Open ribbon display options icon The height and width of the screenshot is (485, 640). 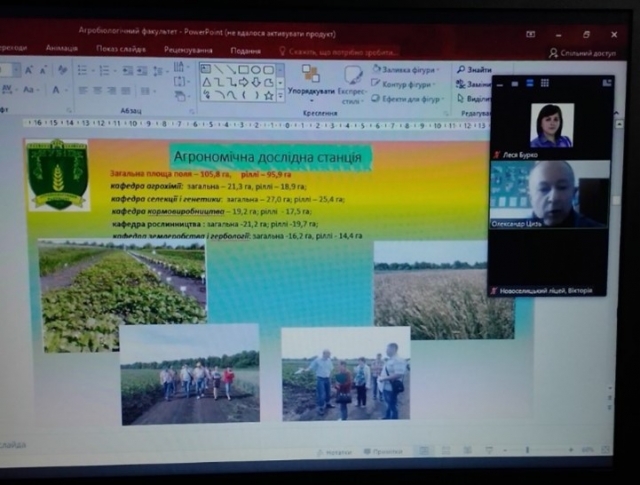(x=531, y=34)
